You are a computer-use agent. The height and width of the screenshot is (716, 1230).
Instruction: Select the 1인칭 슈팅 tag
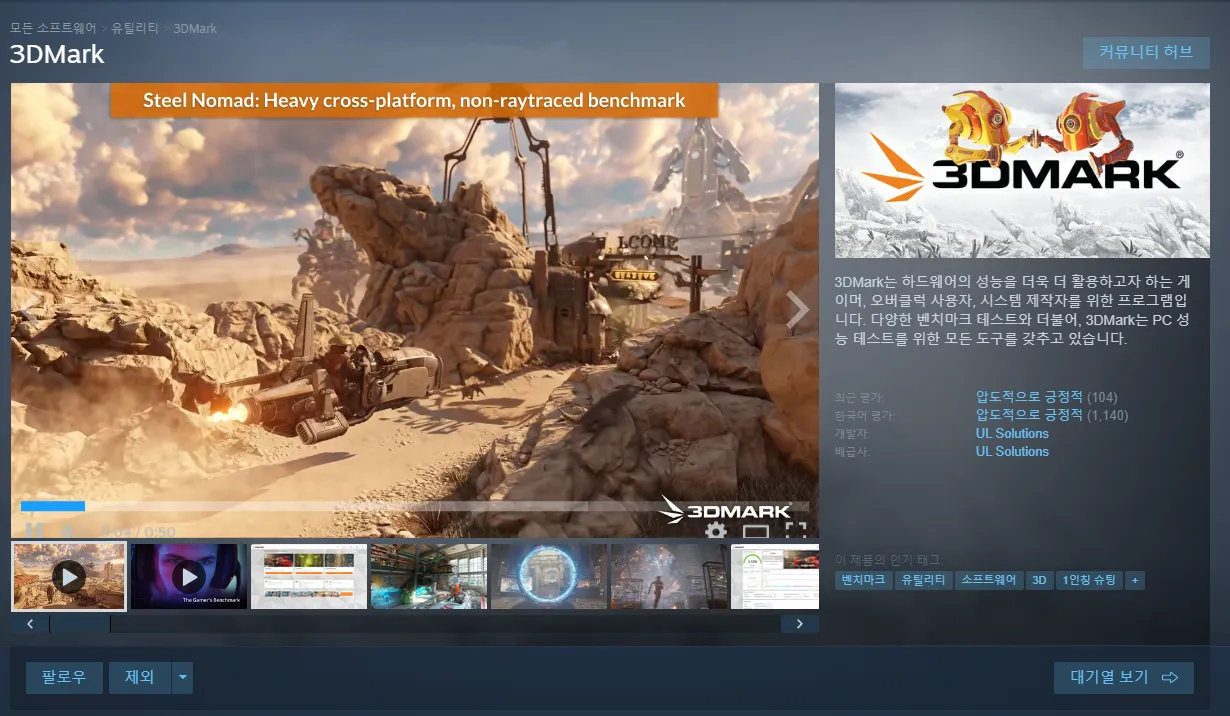(1089, 580)
